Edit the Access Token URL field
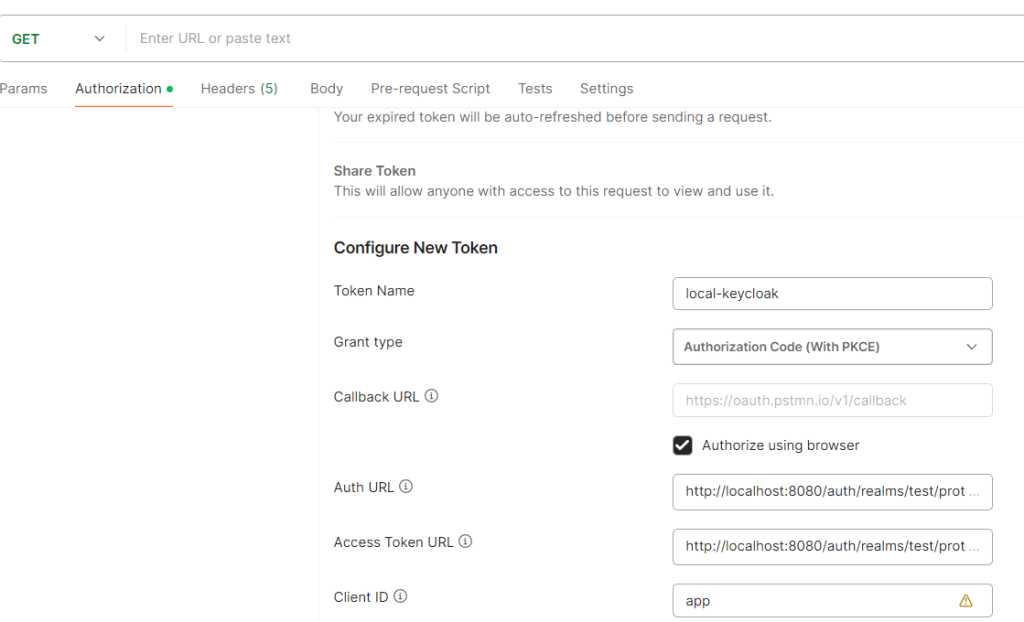Screen dimensions: 1024x622 (832, 547)
